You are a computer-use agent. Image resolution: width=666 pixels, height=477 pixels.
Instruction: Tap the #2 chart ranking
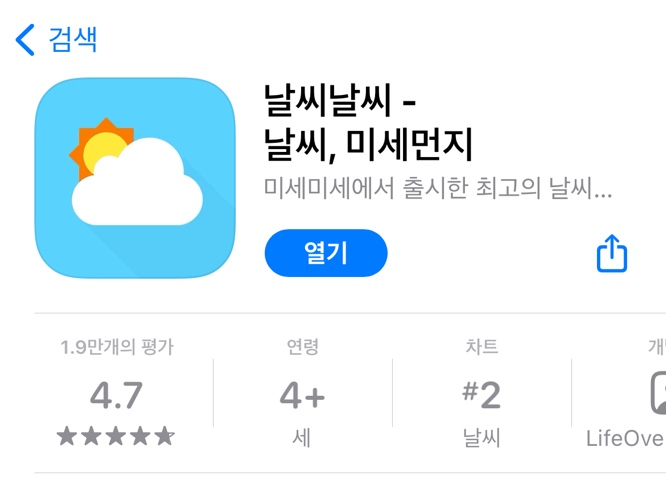481,395
